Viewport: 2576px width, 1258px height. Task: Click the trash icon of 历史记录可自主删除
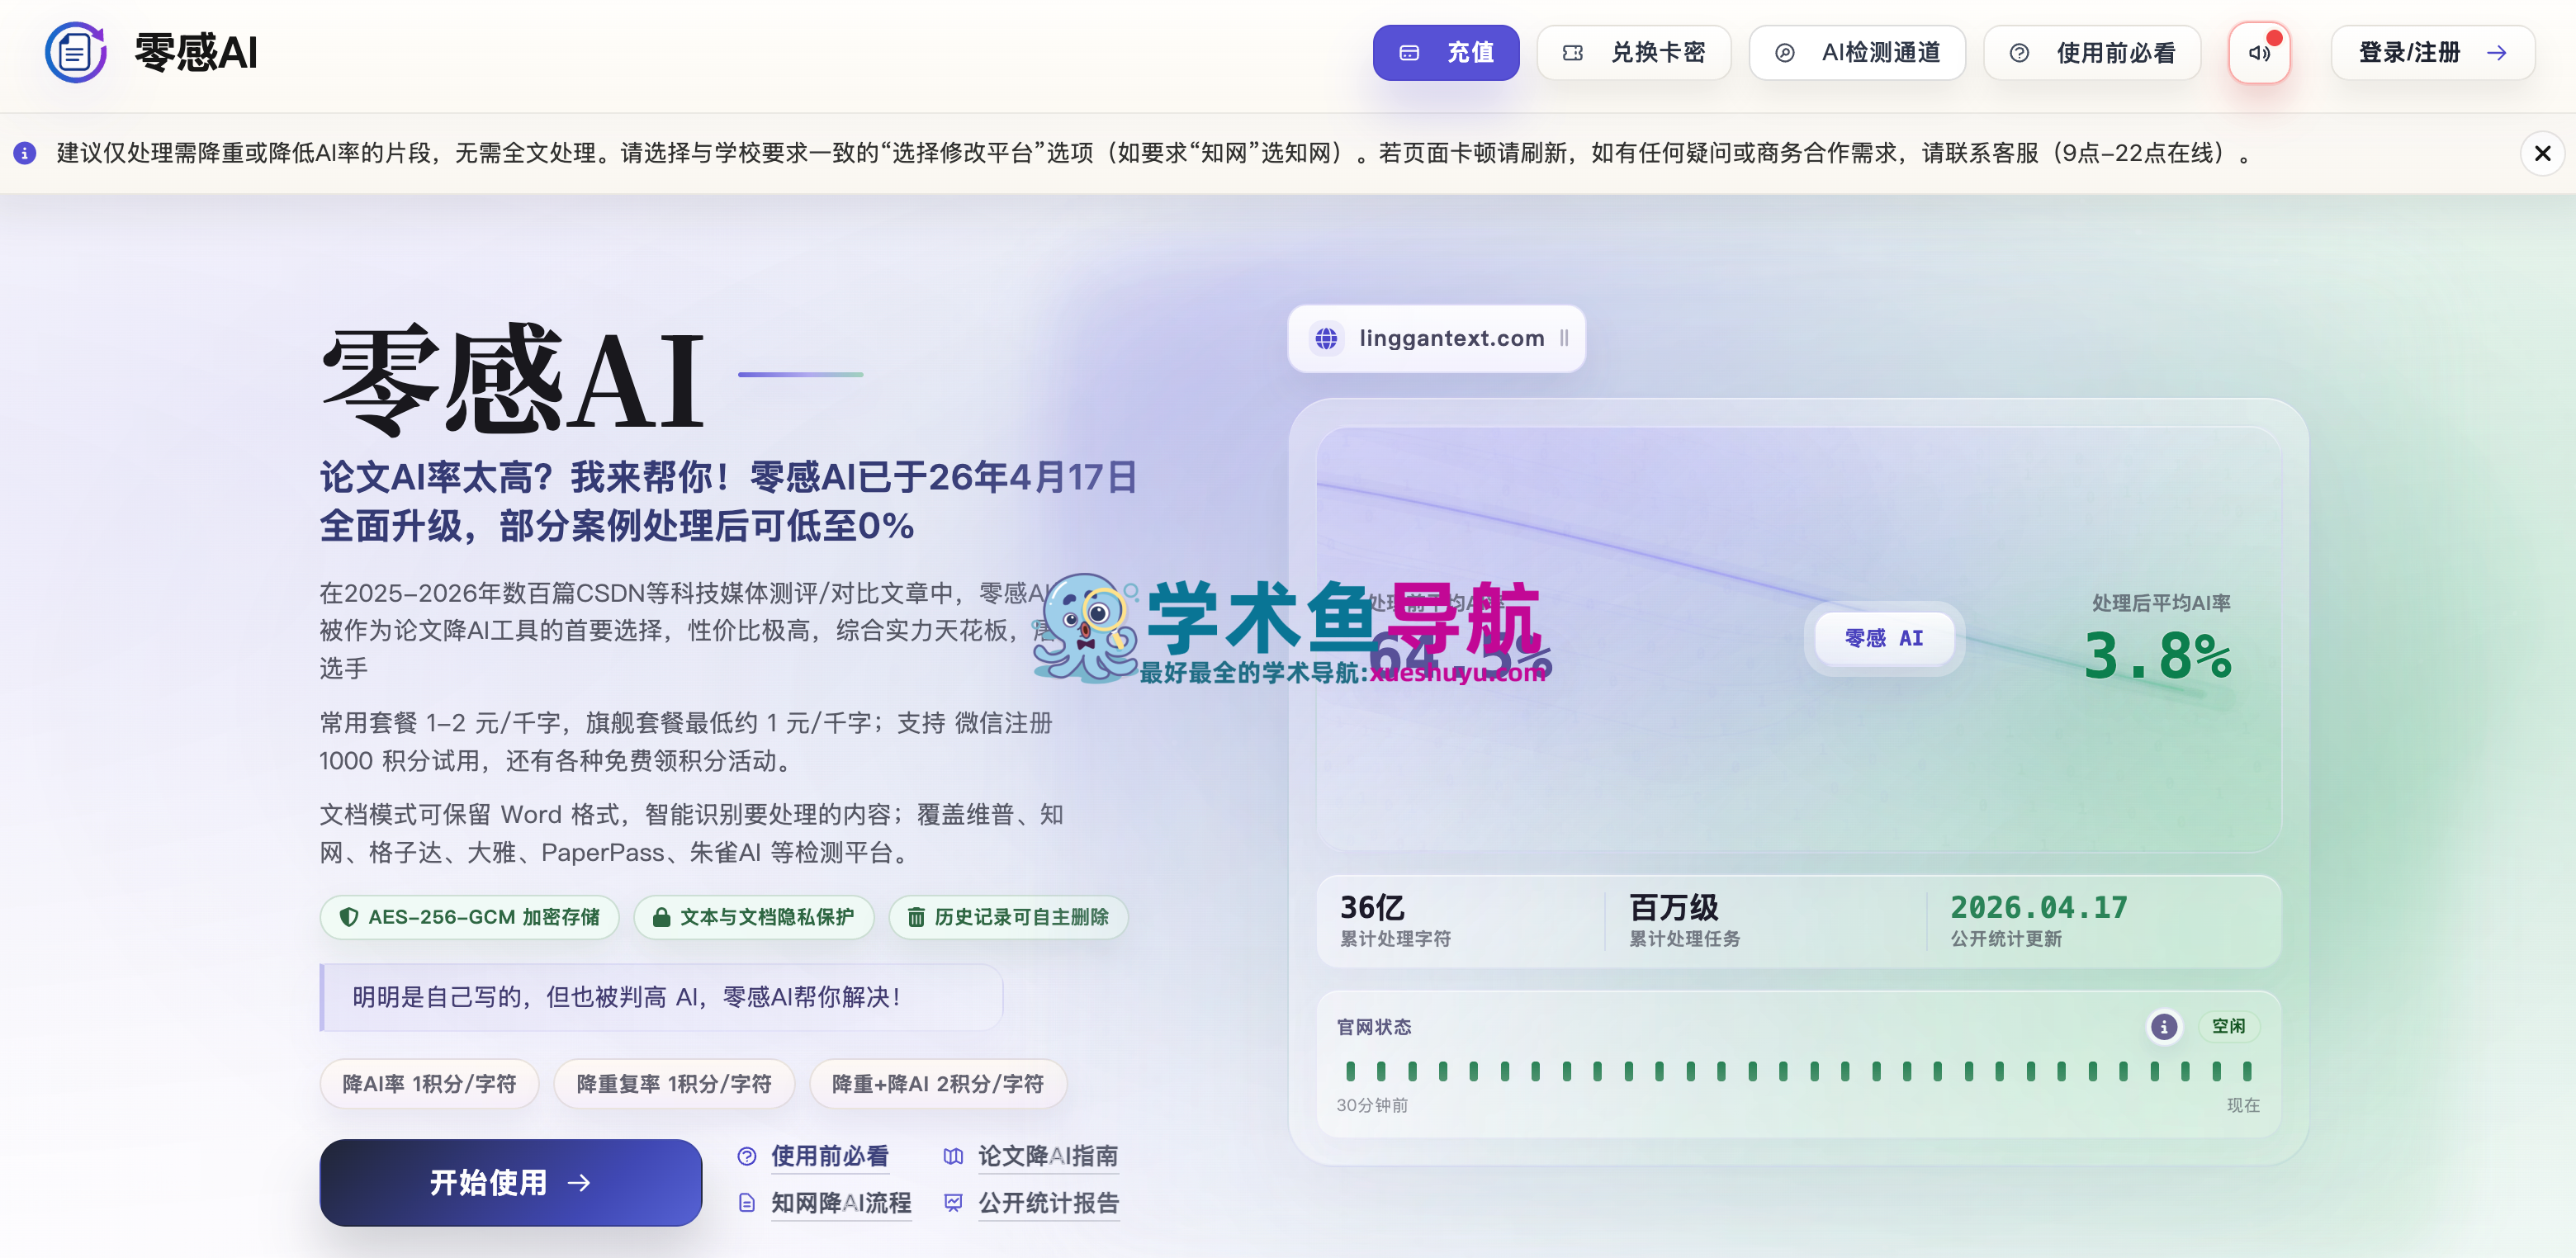point(915,917)
